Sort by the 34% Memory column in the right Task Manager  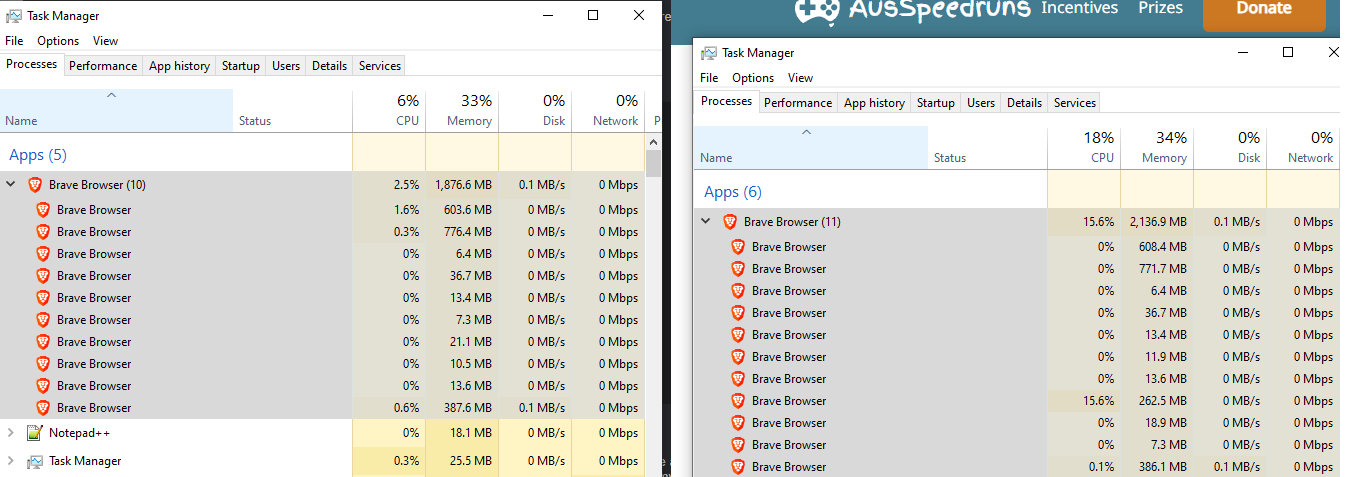pos(1157,148)
